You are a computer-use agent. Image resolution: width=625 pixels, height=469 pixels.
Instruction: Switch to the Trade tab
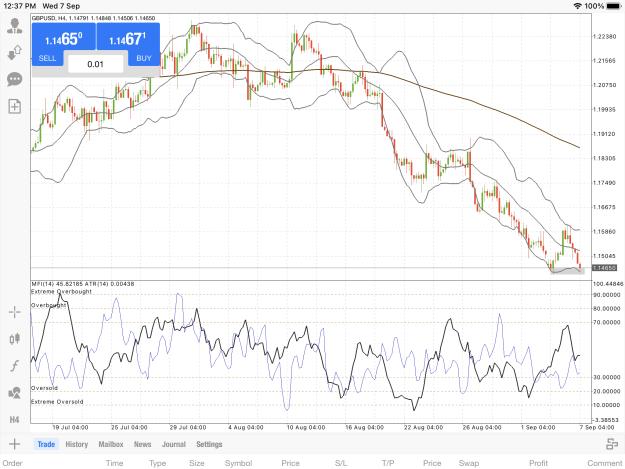[x=46, y=444]
